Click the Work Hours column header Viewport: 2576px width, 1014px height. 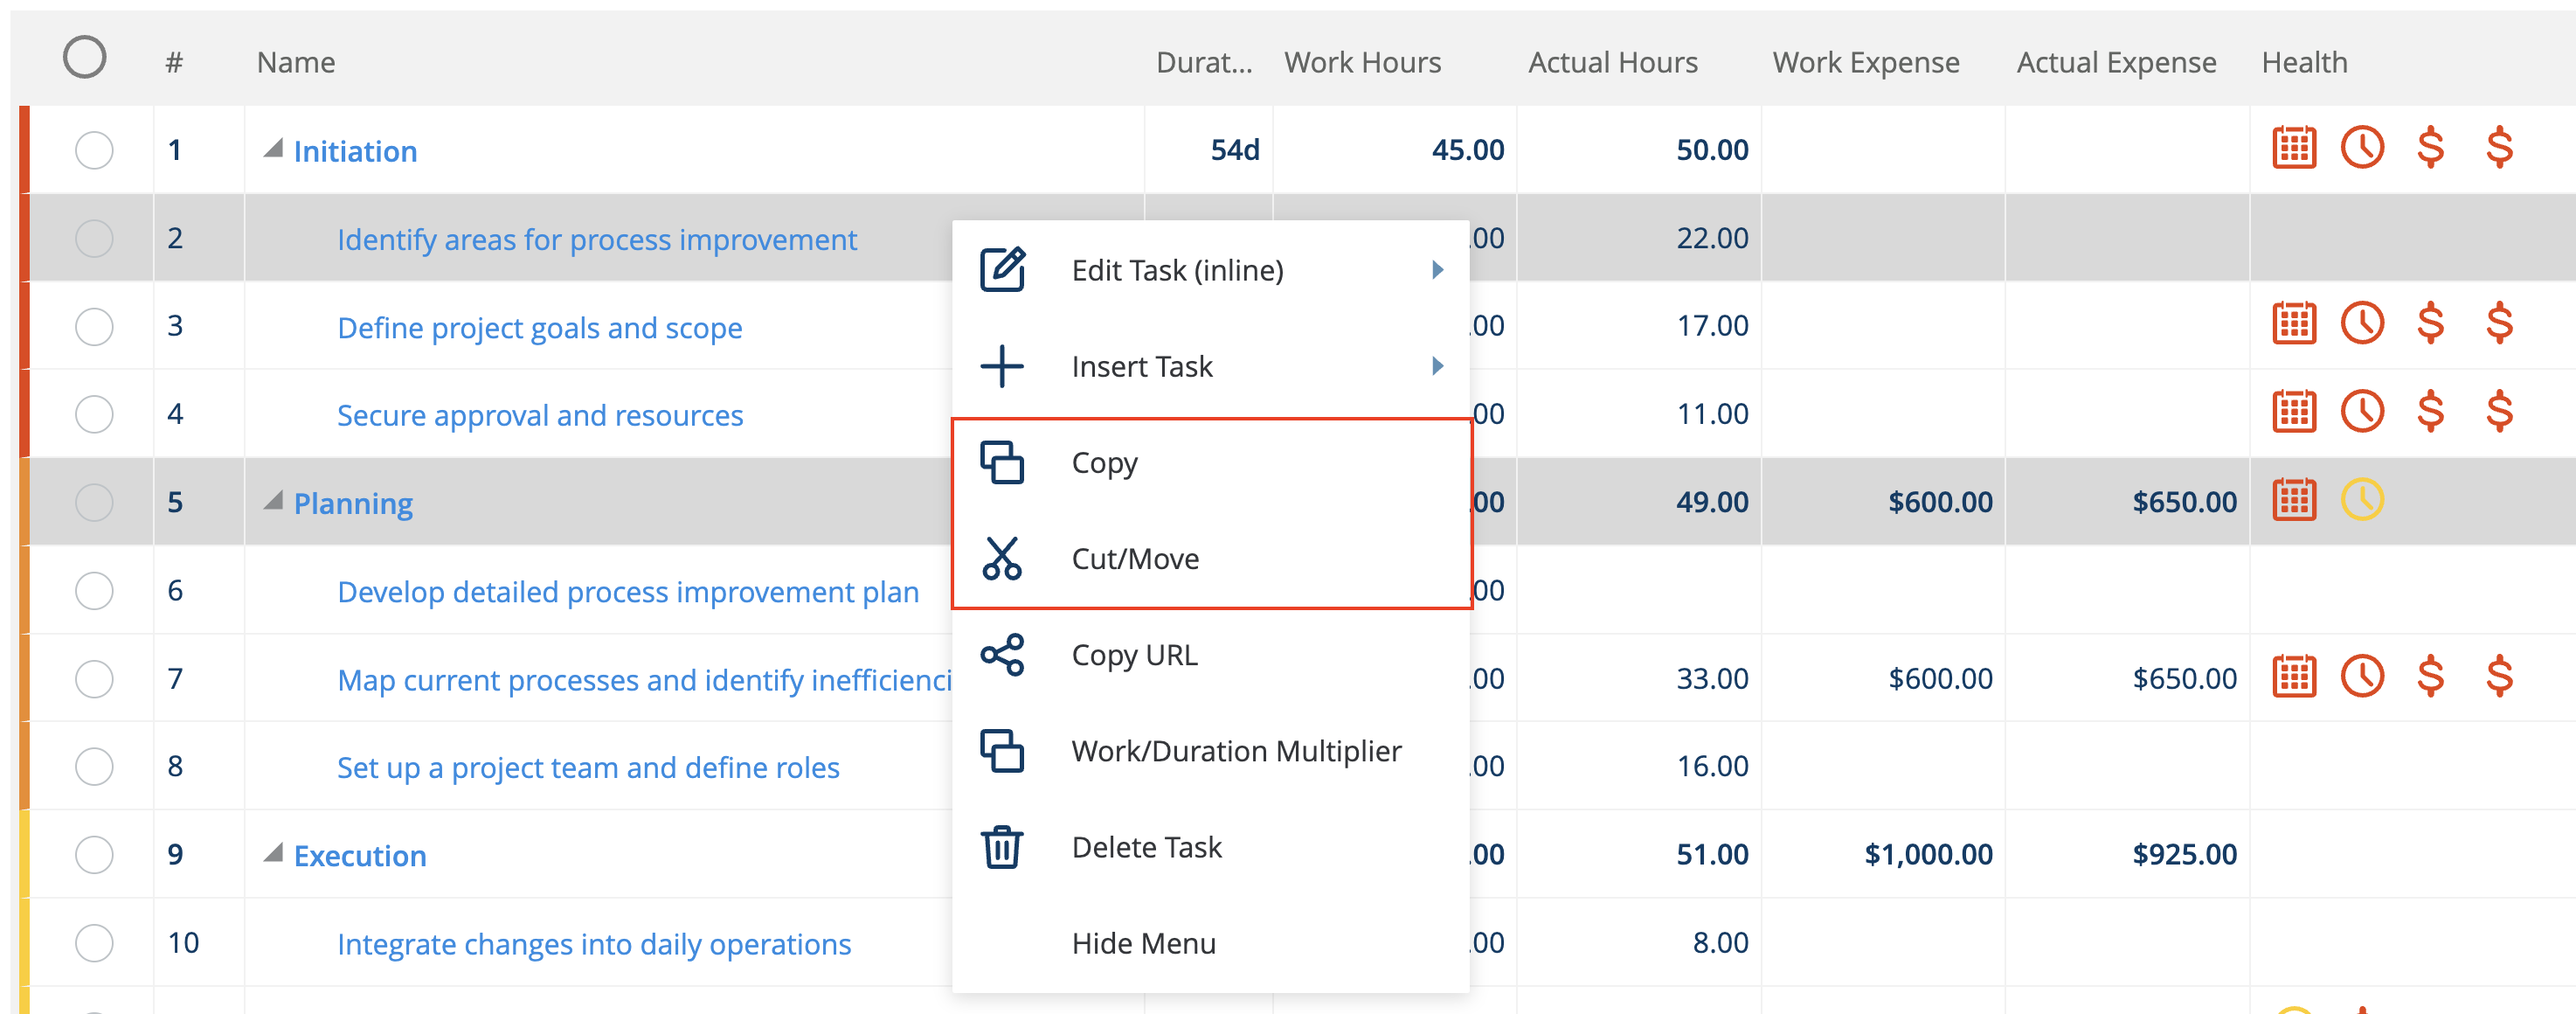pos(1362,62)
